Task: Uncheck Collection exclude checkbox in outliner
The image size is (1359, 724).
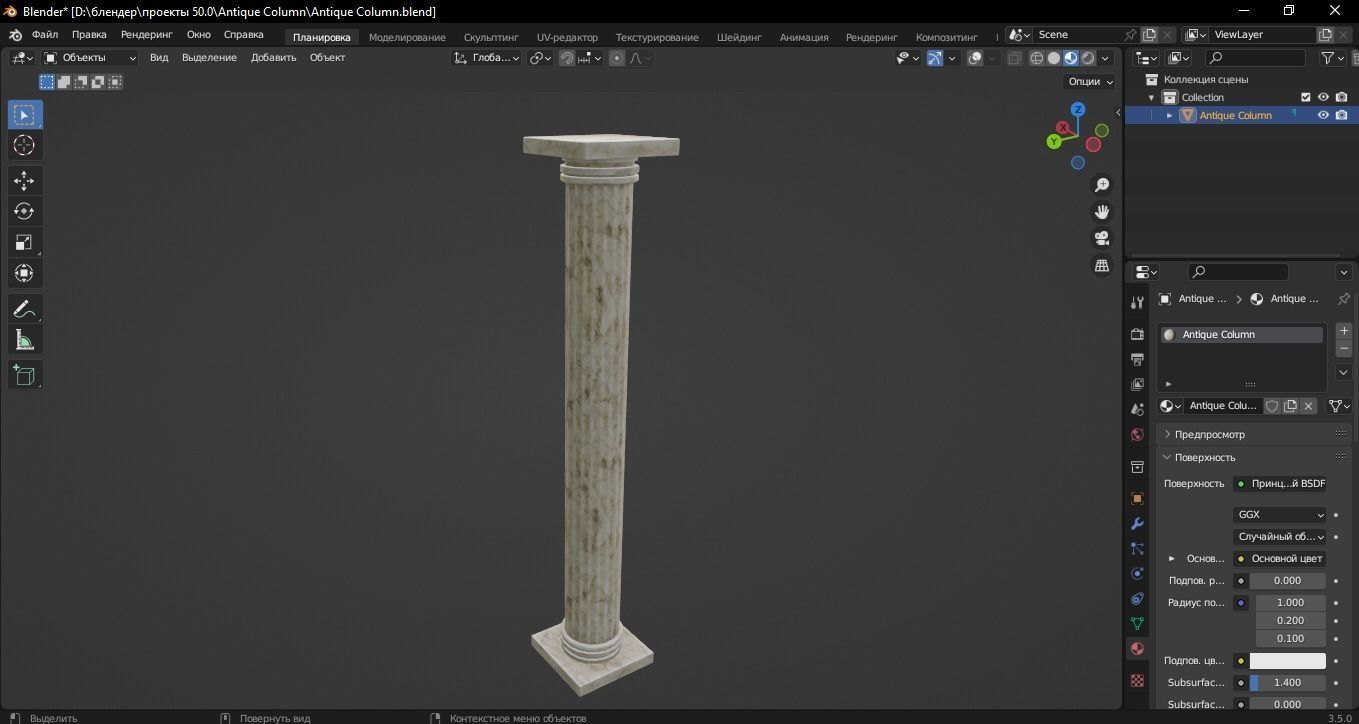Action: click(x=1305, y=97)
